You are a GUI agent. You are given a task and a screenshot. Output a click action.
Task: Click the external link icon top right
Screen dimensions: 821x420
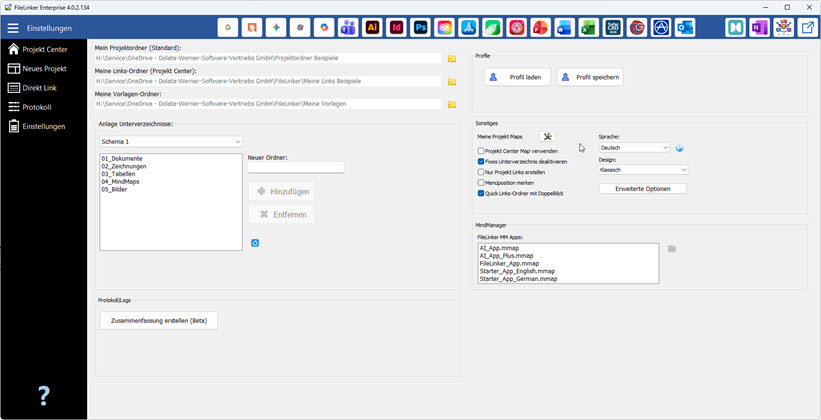808,28
